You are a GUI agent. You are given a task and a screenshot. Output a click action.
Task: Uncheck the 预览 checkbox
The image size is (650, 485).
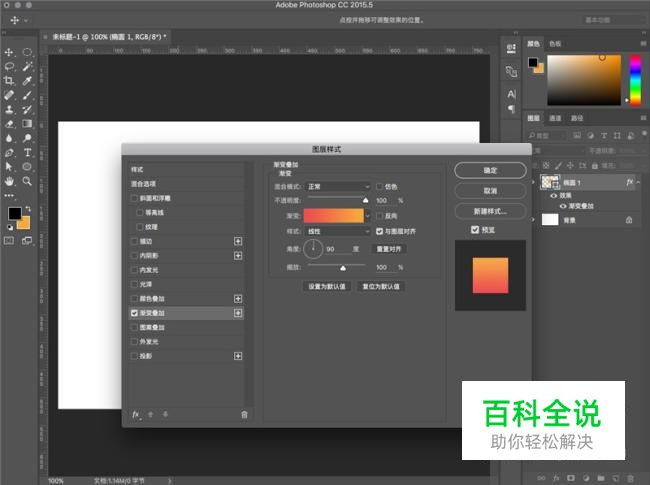tap(475, 230)
